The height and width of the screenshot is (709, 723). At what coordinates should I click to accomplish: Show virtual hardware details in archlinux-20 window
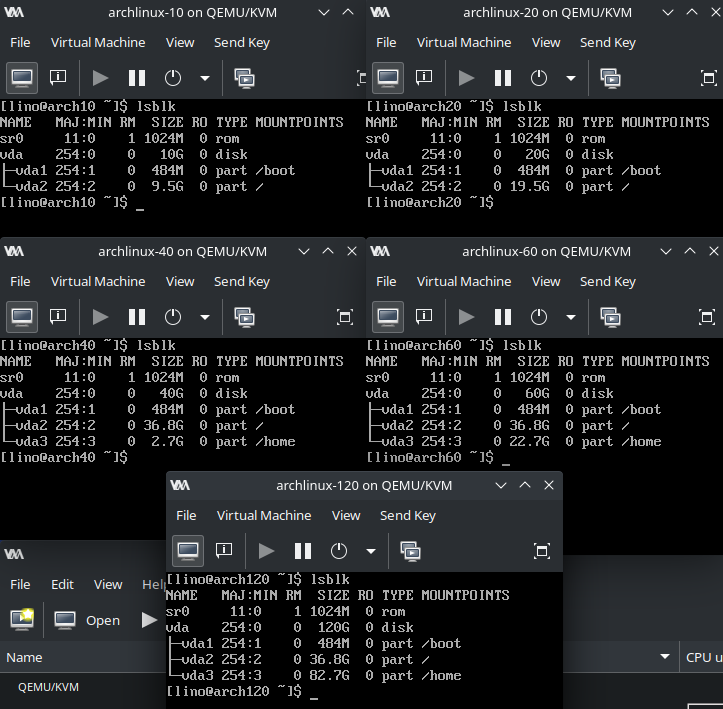[x=424, y=78]
